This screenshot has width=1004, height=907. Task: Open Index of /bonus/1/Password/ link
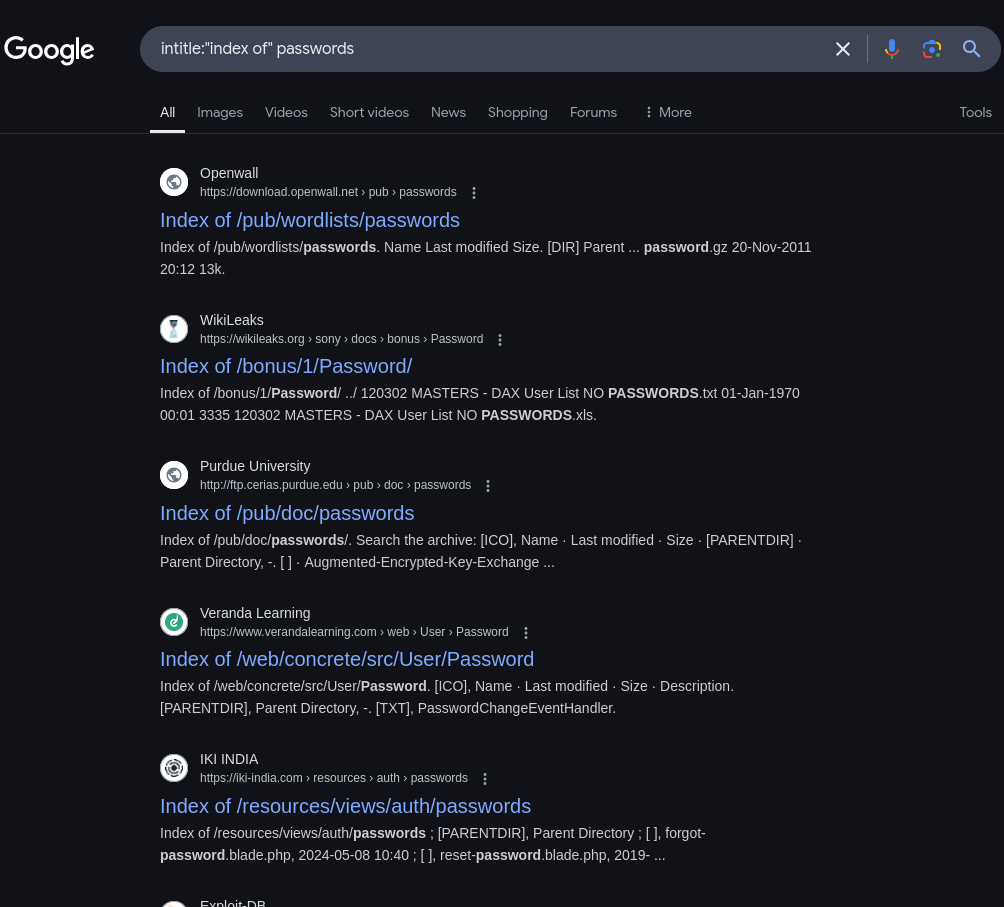(x=286, y=366)
